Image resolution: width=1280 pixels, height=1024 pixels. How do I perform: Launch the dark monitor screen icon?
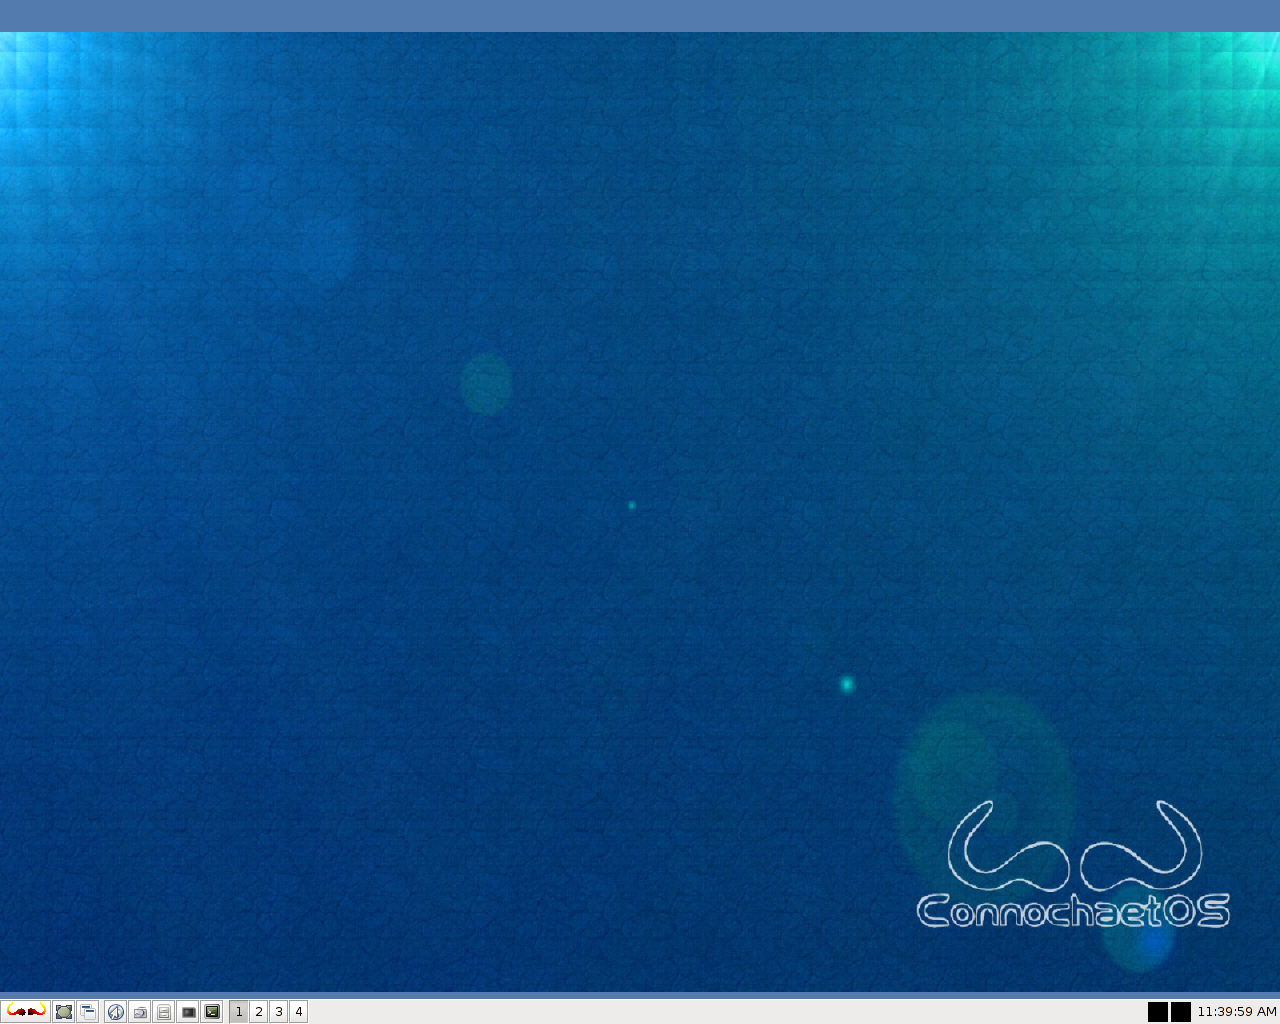pyautogui.click(x=188, y=1012)
